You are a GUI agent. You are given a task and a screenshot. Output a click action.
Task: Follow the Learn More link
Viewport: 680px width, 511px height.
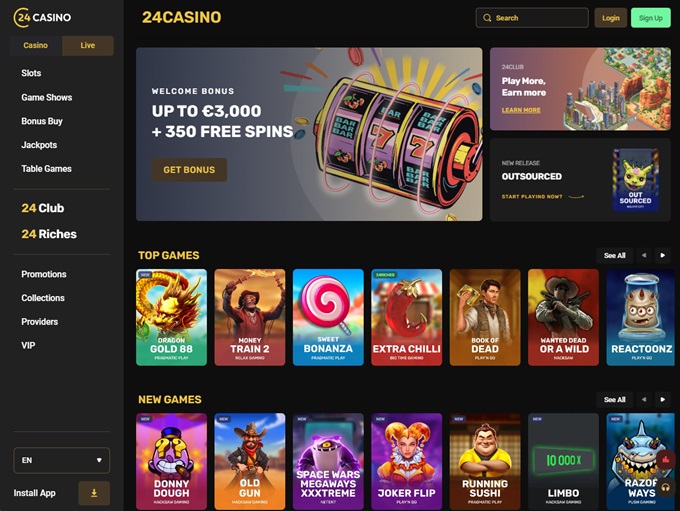pyautogui.click(x=521, y=110)
